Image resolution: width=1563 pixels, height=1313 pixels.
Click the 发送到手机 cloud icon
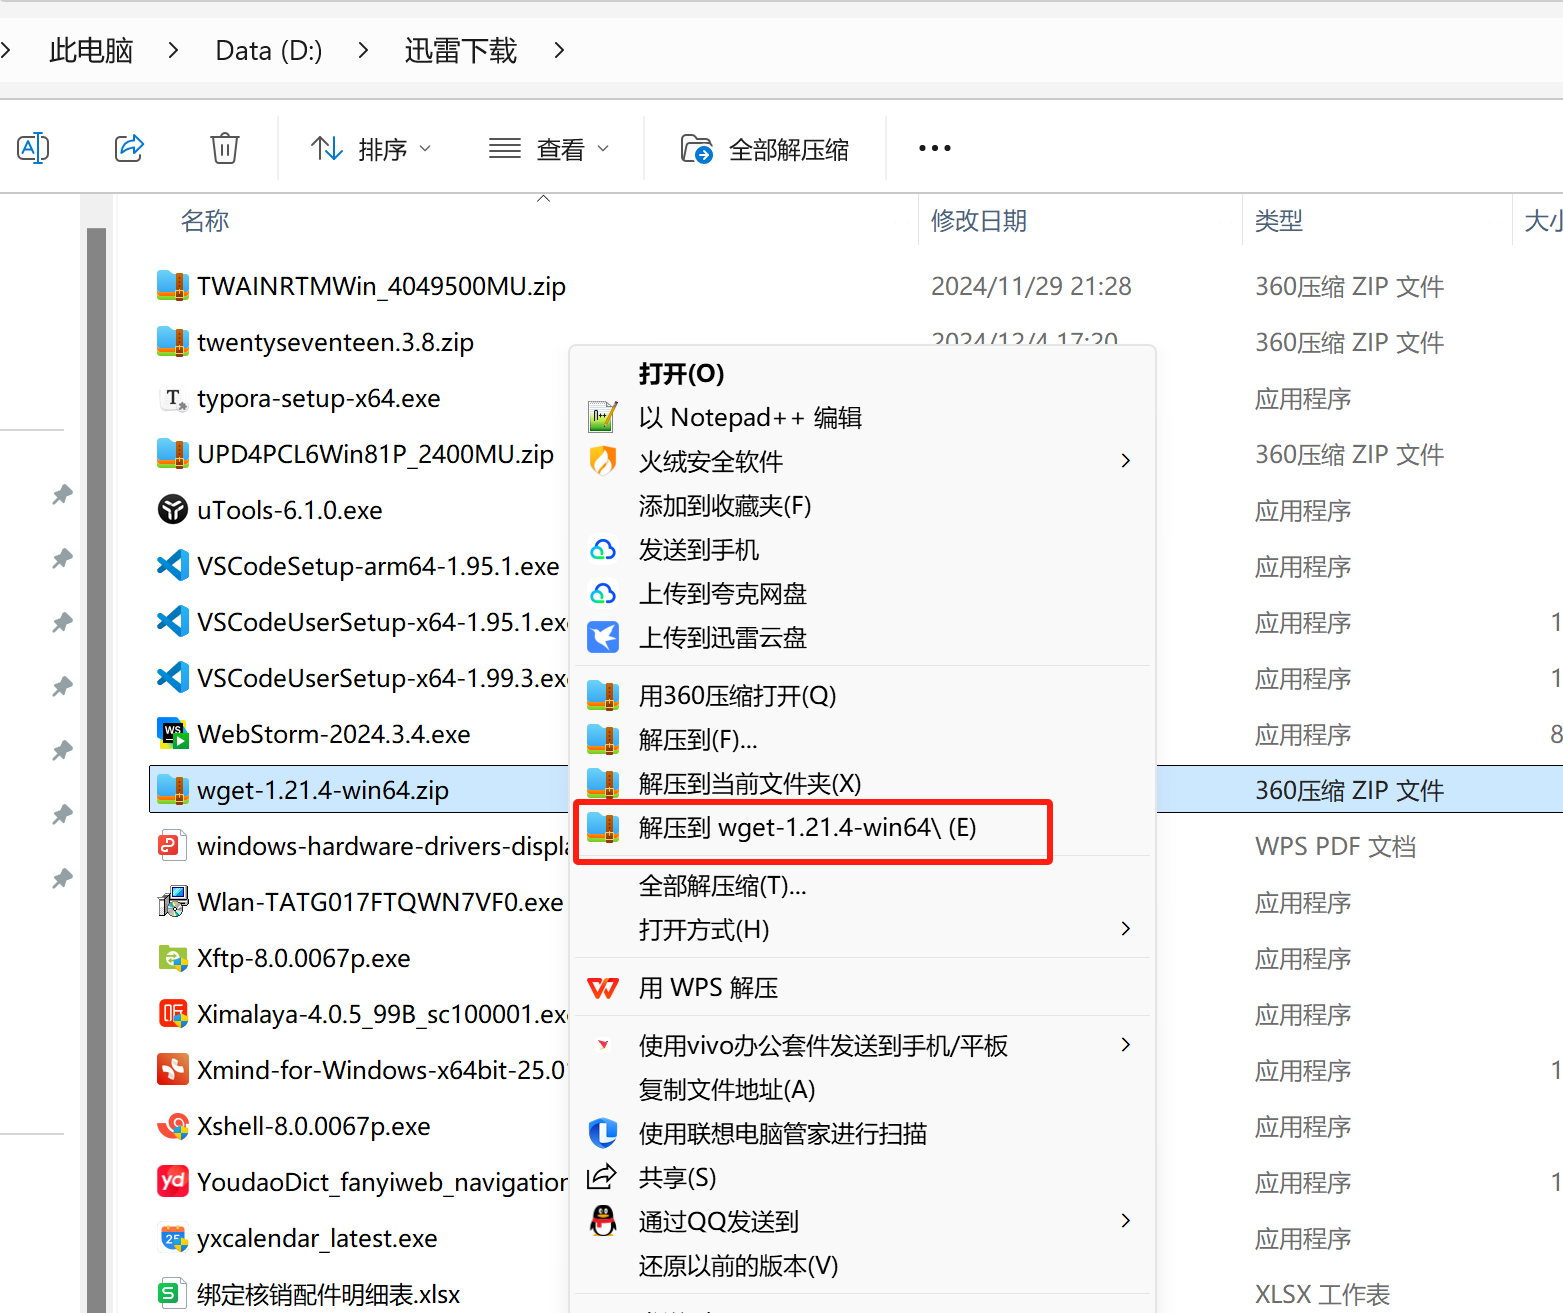[603, 549]
